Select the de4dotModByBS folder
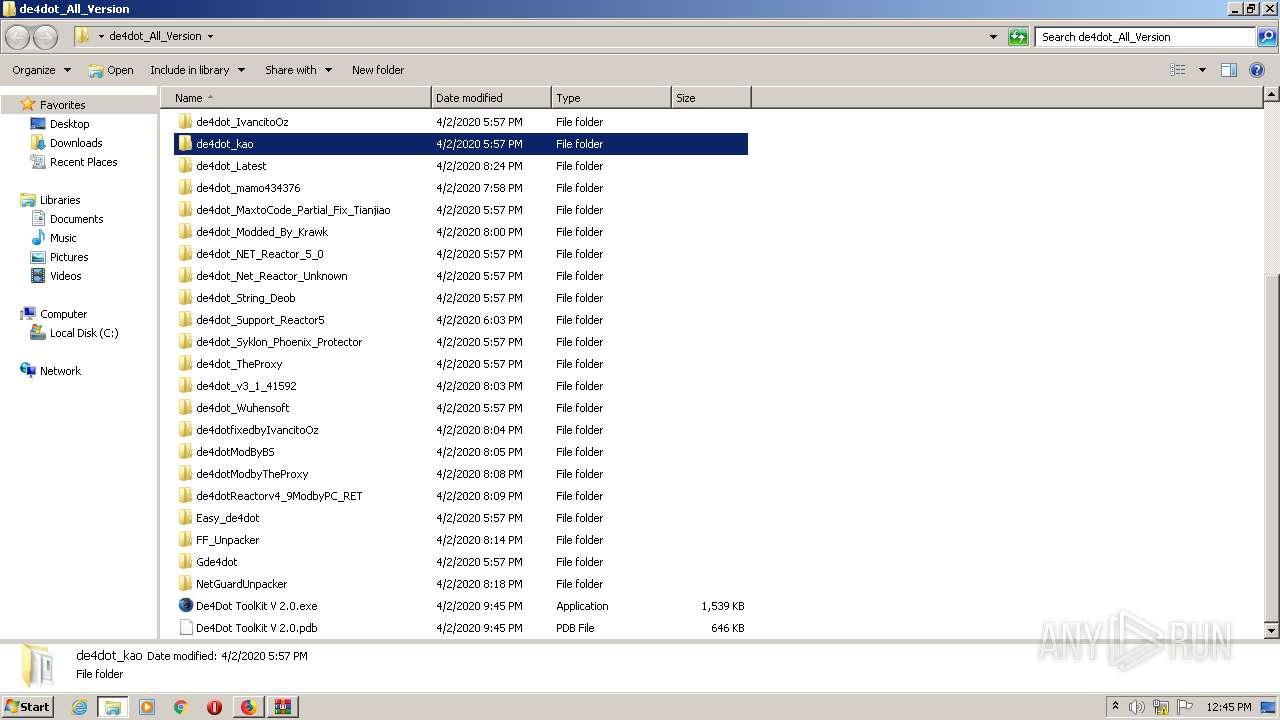The image size is (1280, 720). point(461,452)
